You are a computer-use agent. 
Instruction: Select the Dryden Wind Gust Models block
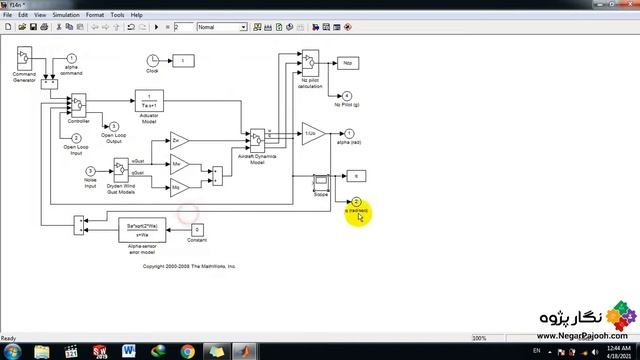coord(121,170)
